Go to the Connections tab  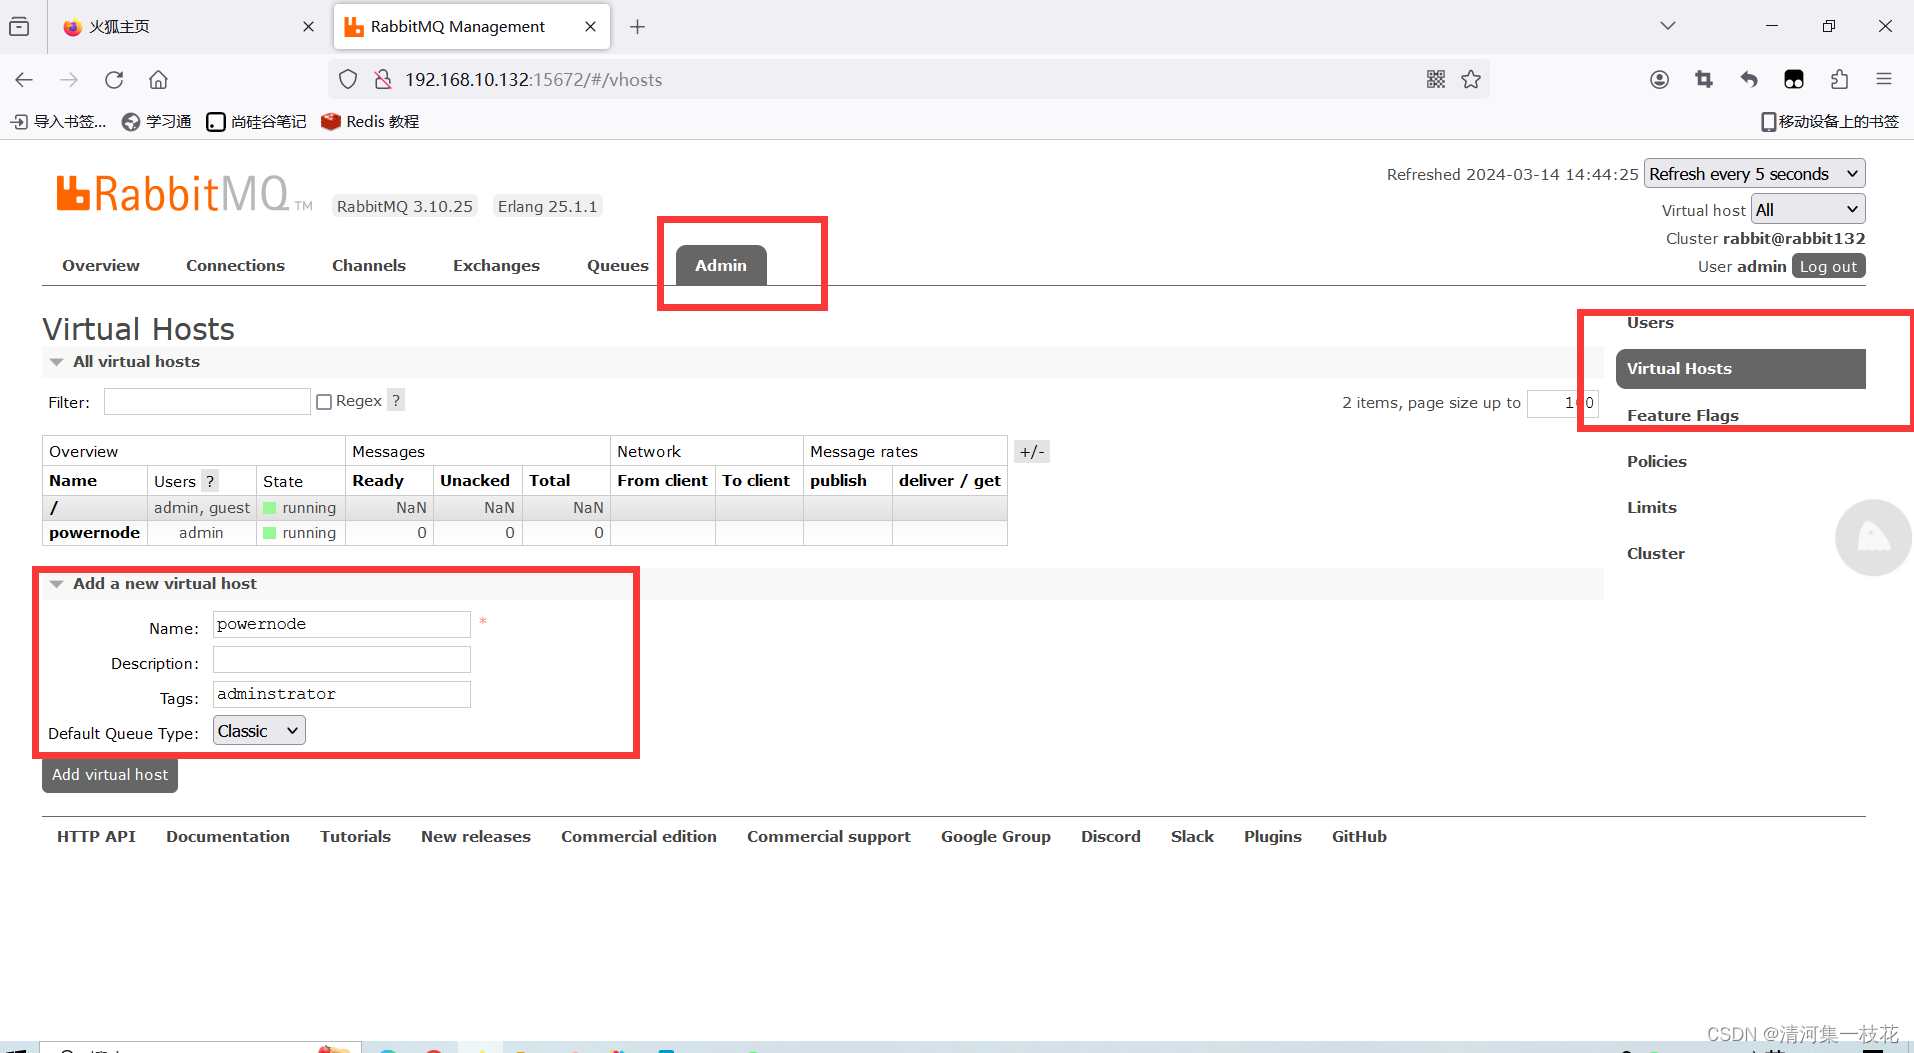click(x=235, y=266)
